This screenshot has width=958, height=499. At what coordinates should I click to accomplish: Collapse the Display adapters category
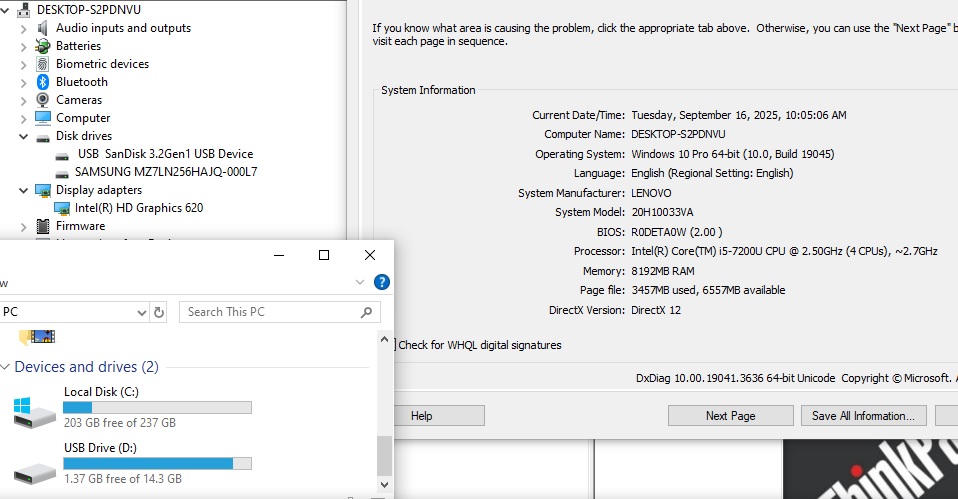24,190
